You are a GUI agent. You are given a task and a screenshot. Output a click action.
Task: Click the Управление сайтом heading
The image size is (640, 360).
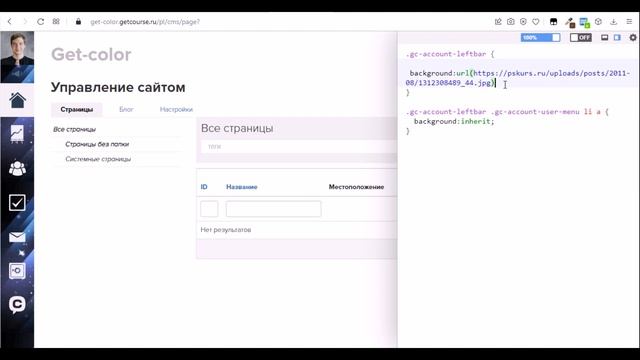118,87
